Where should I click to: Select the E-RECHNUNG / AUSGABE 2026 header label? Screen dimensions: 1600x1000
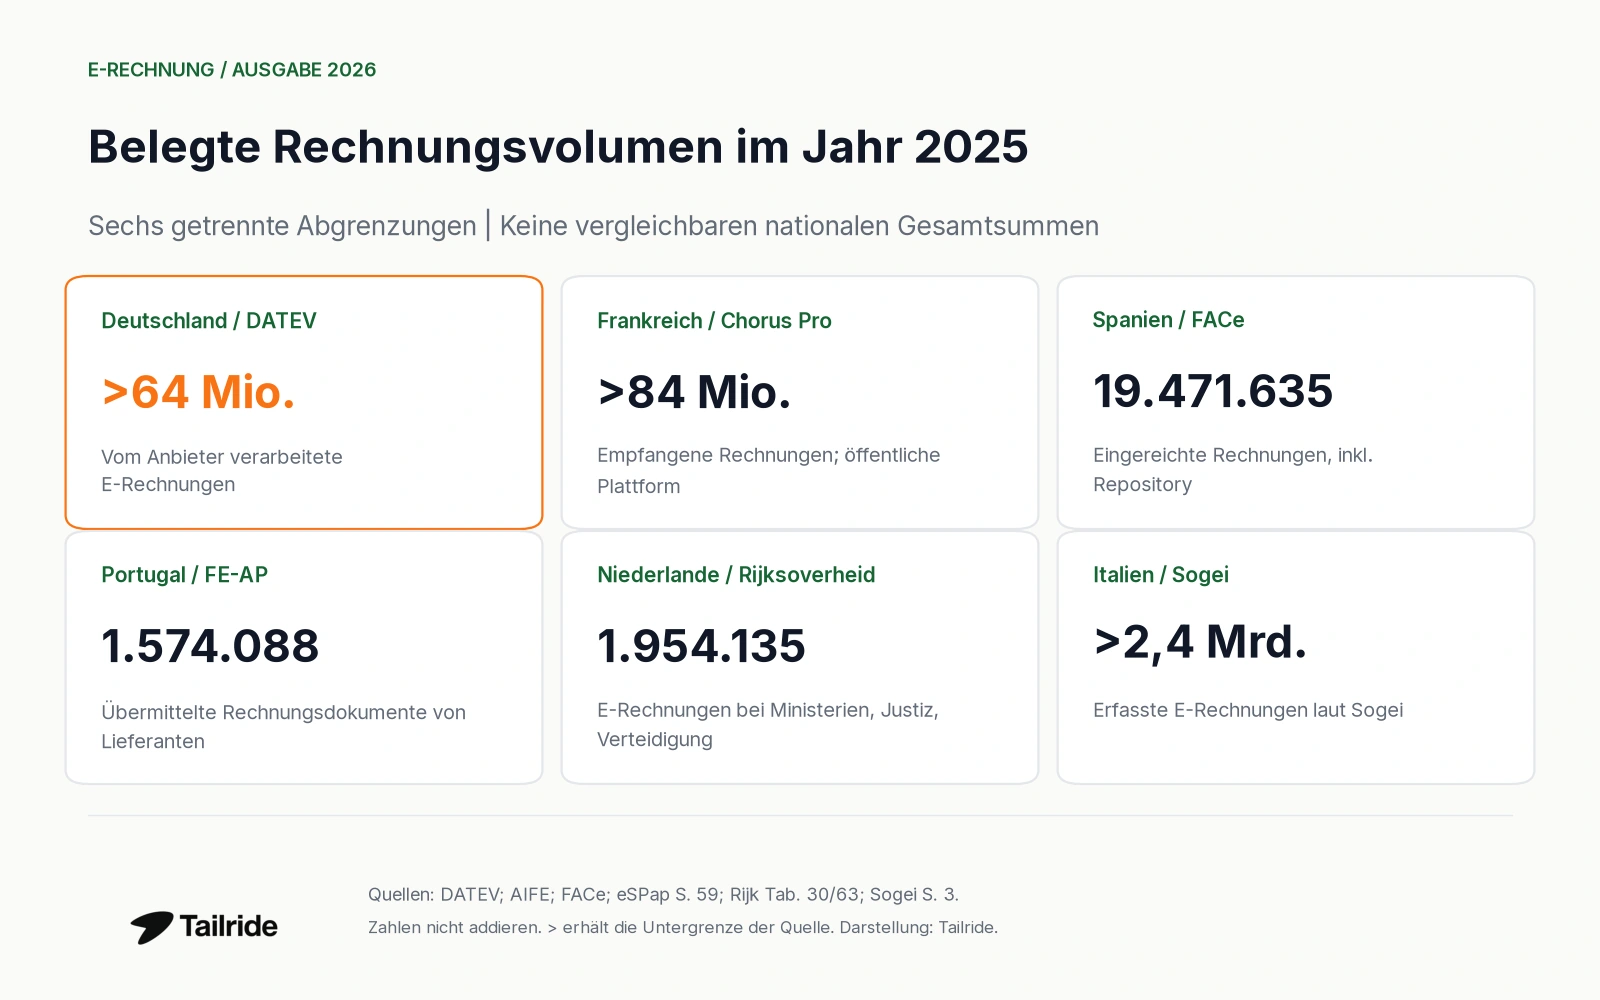pos(232,70)
